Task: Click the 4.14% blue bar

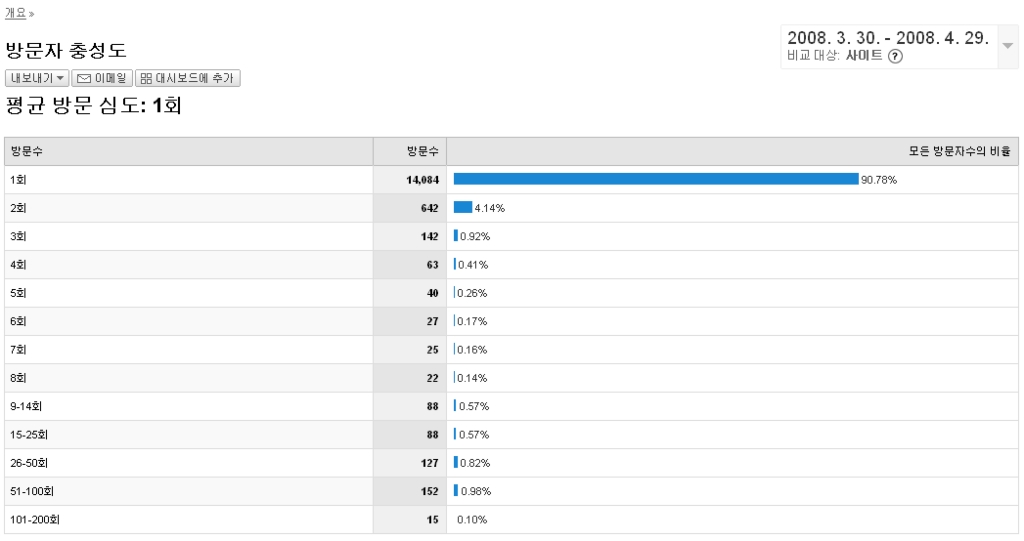Action: [462, 208]
